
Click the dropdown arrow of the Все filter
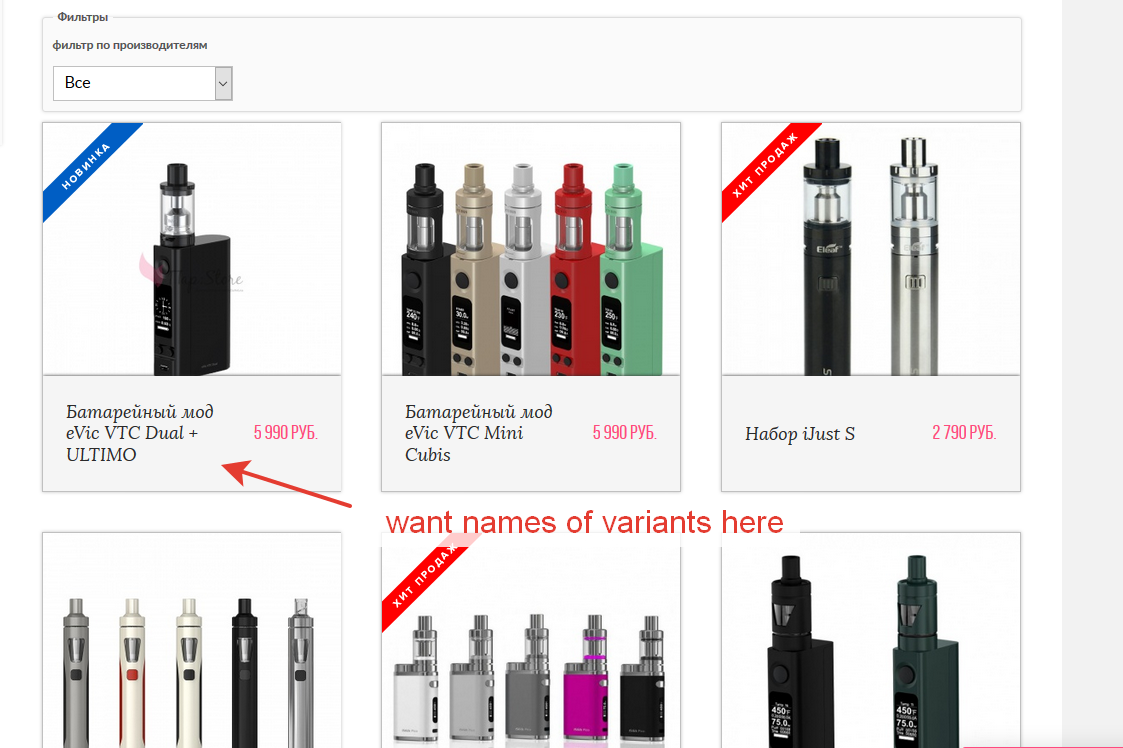point(223,83)
